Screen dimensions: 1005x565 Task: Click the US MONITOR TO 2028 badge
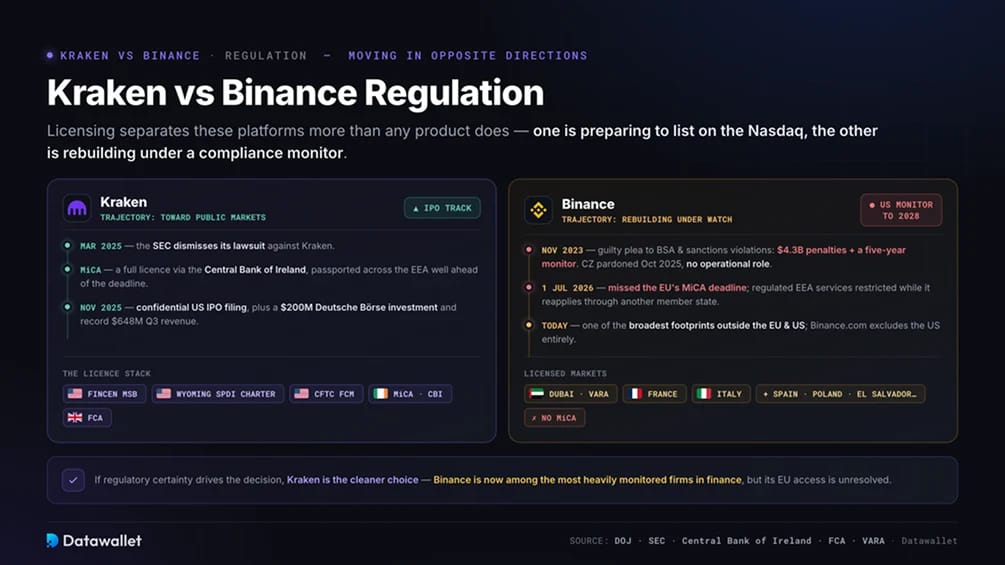pyautogui.click(x=901, y=210)
